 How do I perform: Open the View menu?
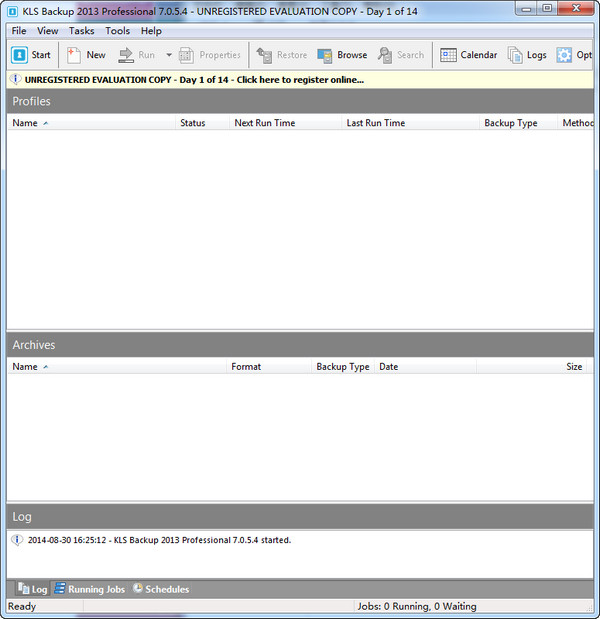(48, 31)
